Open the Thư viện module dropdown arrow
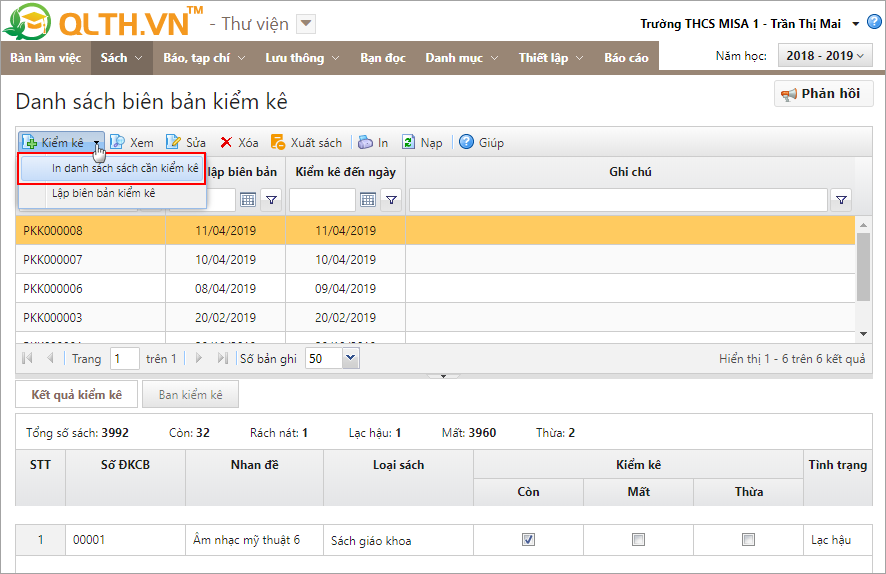 (307, 24)
